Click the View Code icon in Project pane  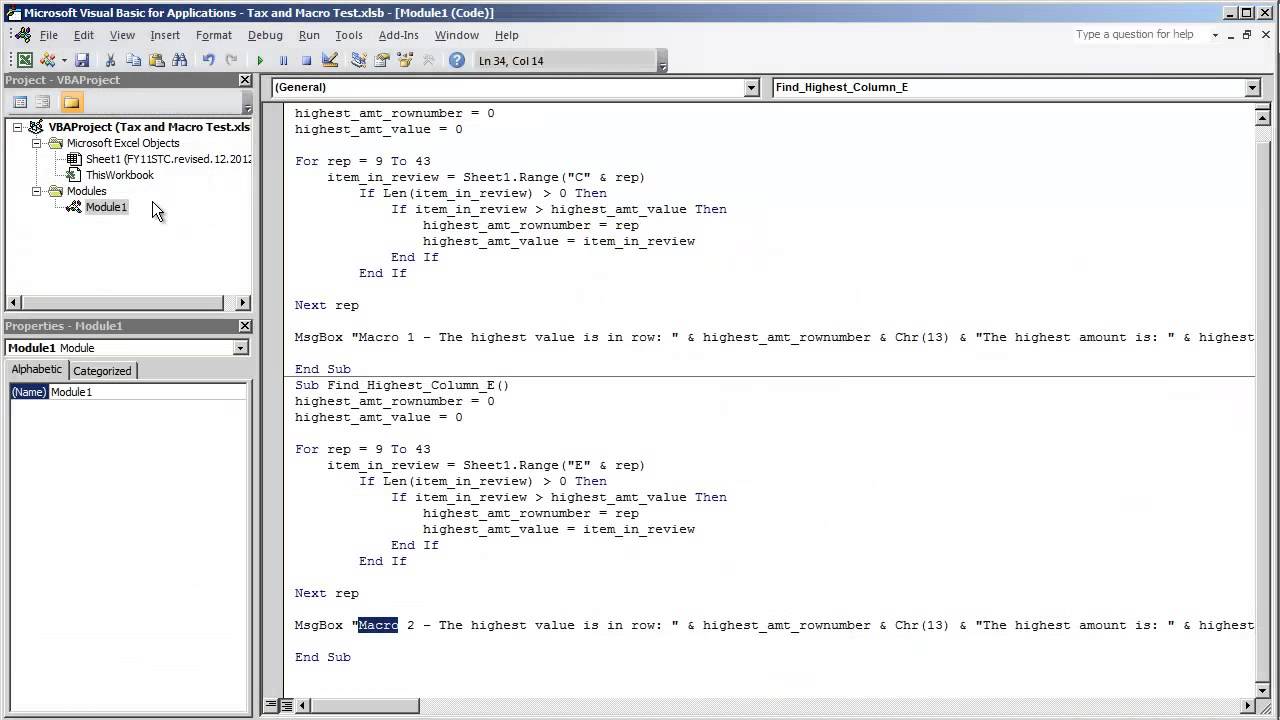(20, 102)
